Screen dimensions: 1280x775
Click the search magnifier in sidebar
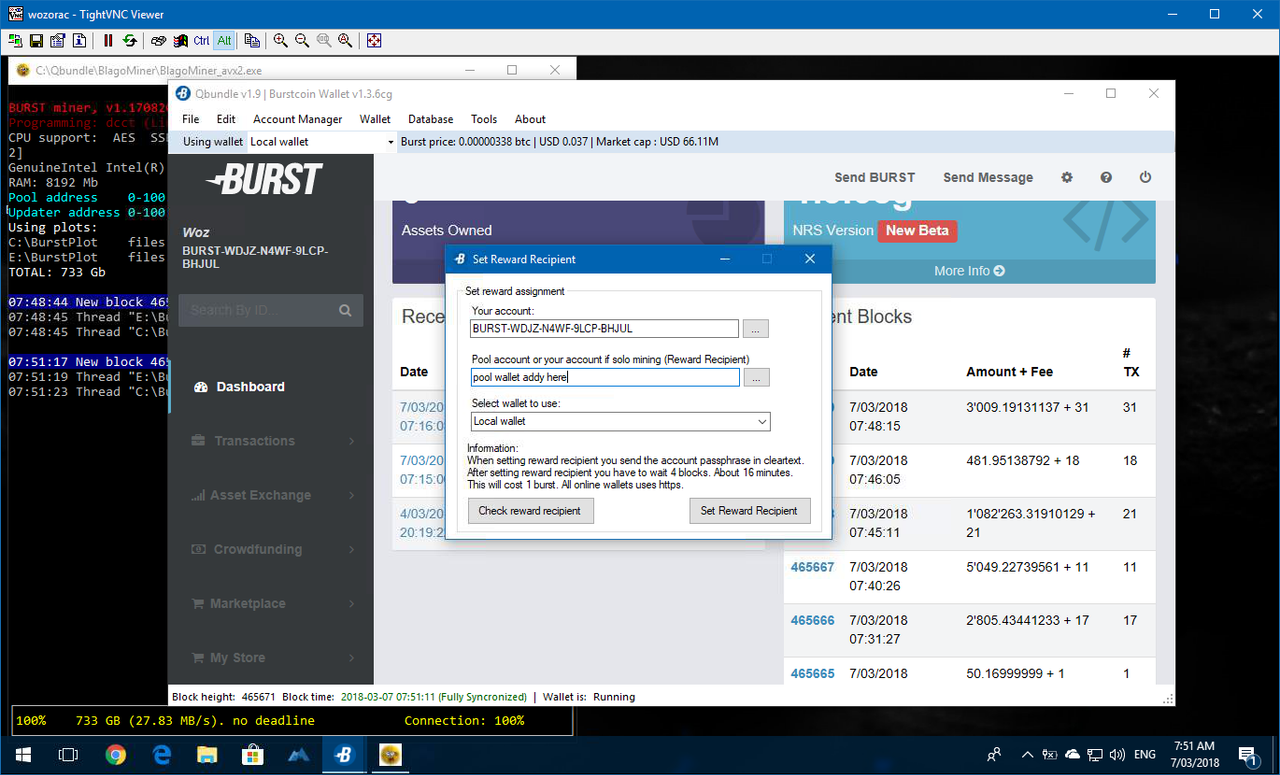[x=345, y=310]
